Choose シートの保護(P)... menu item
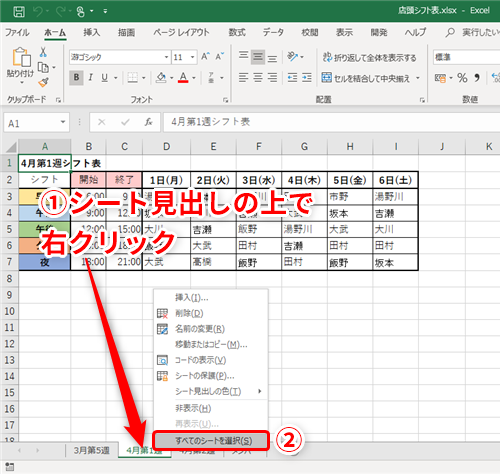The image size is (500, 474). [211, 376]
